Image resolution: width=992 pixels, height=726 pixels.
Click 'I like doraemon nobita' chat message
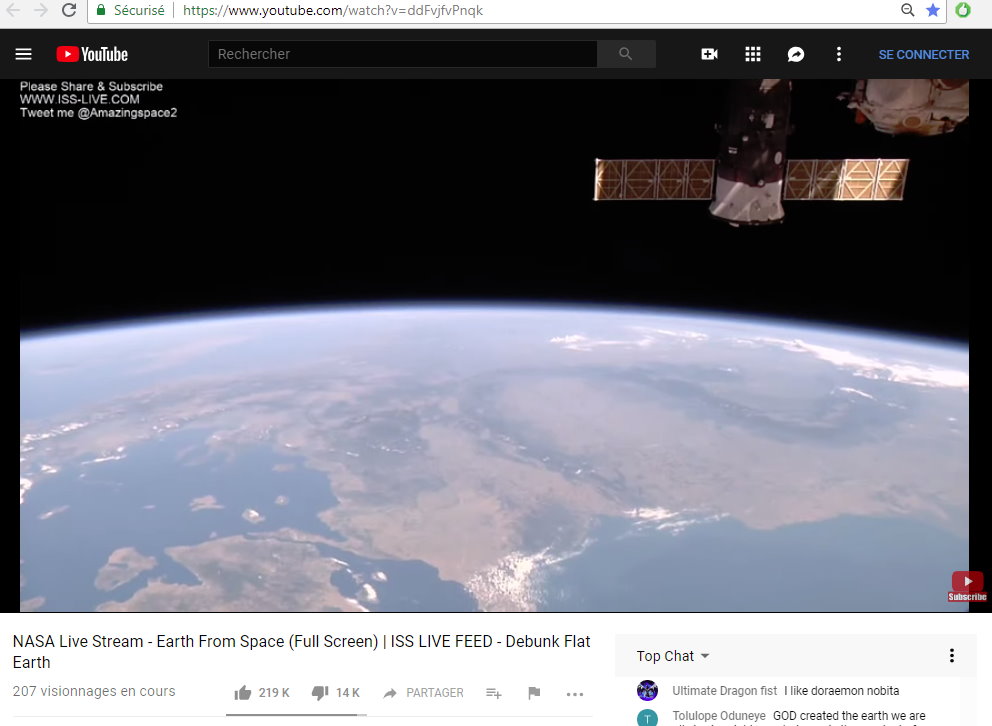(841, 691)
